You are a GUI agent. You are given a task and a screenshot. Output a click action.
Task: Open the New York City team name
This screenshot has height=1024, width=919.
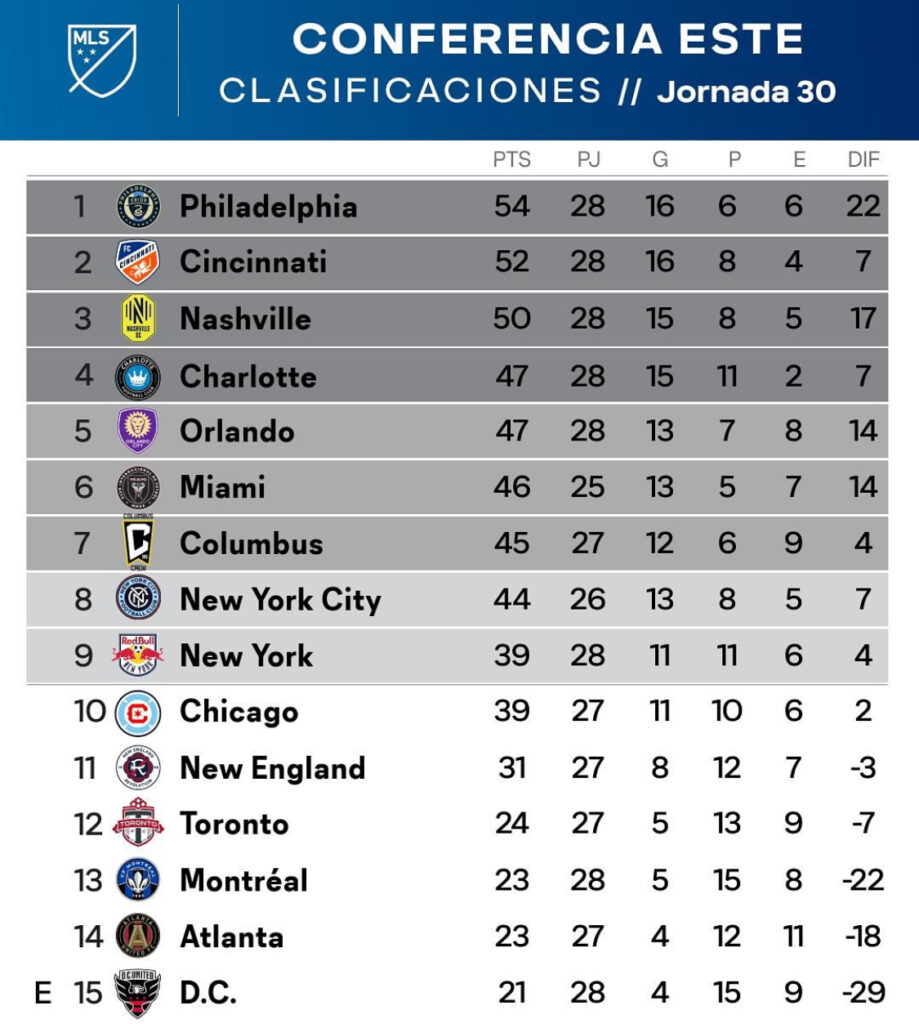[x=280, y=600]
